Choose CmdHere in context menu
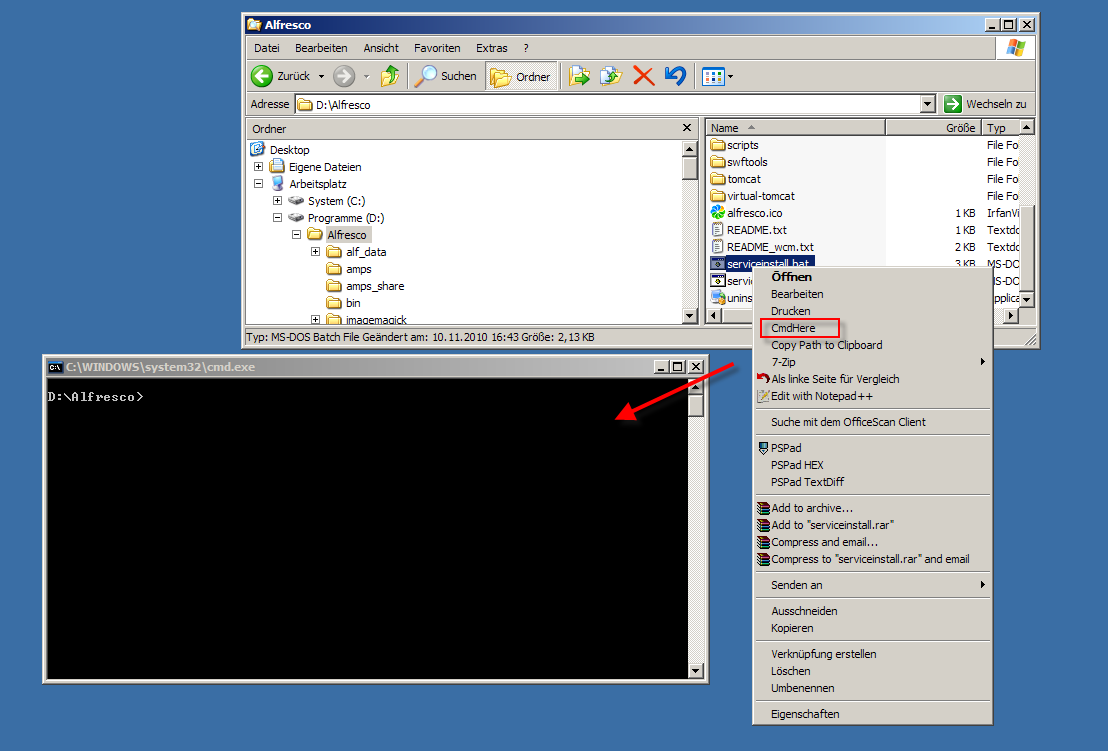The width and height of the screenshot is (1108, 751). [872, 328]
